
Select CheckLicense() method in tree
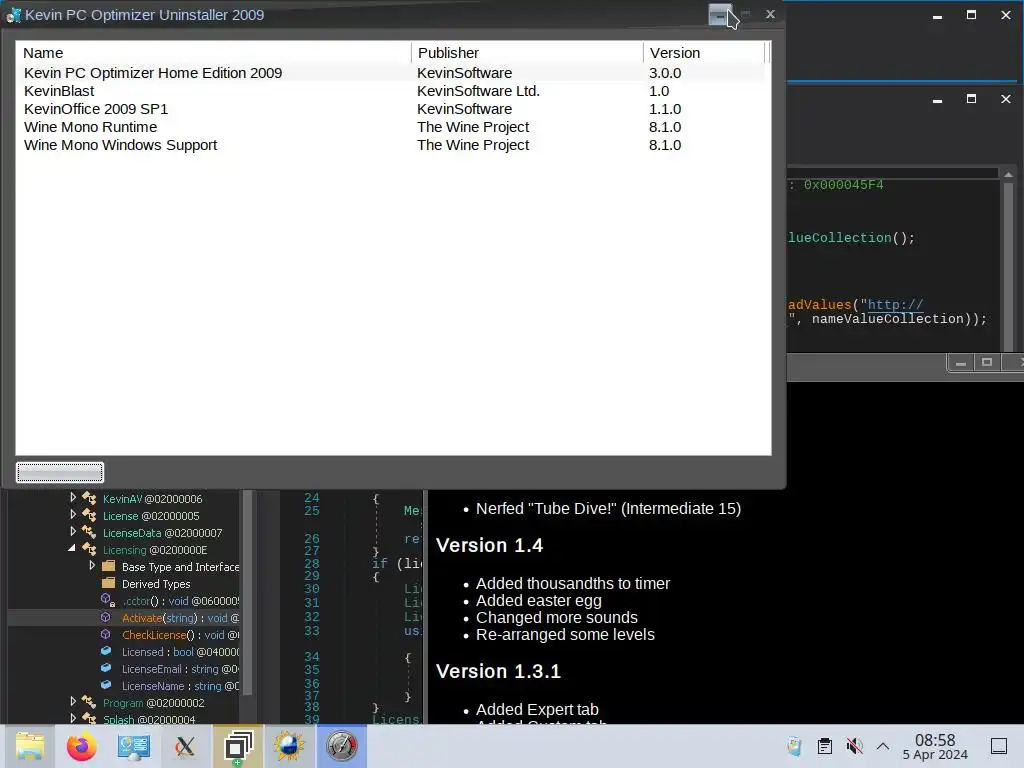click(x=180, y=635)
